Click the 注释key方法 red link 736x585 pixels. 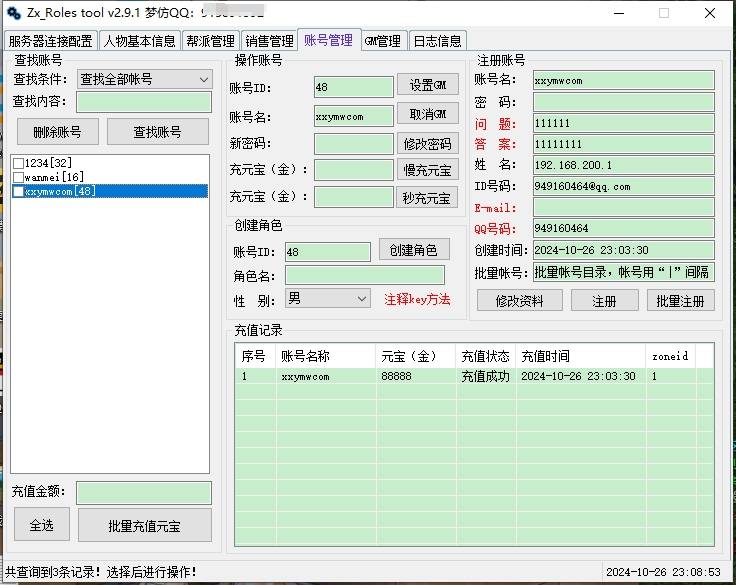click(417, 299)
